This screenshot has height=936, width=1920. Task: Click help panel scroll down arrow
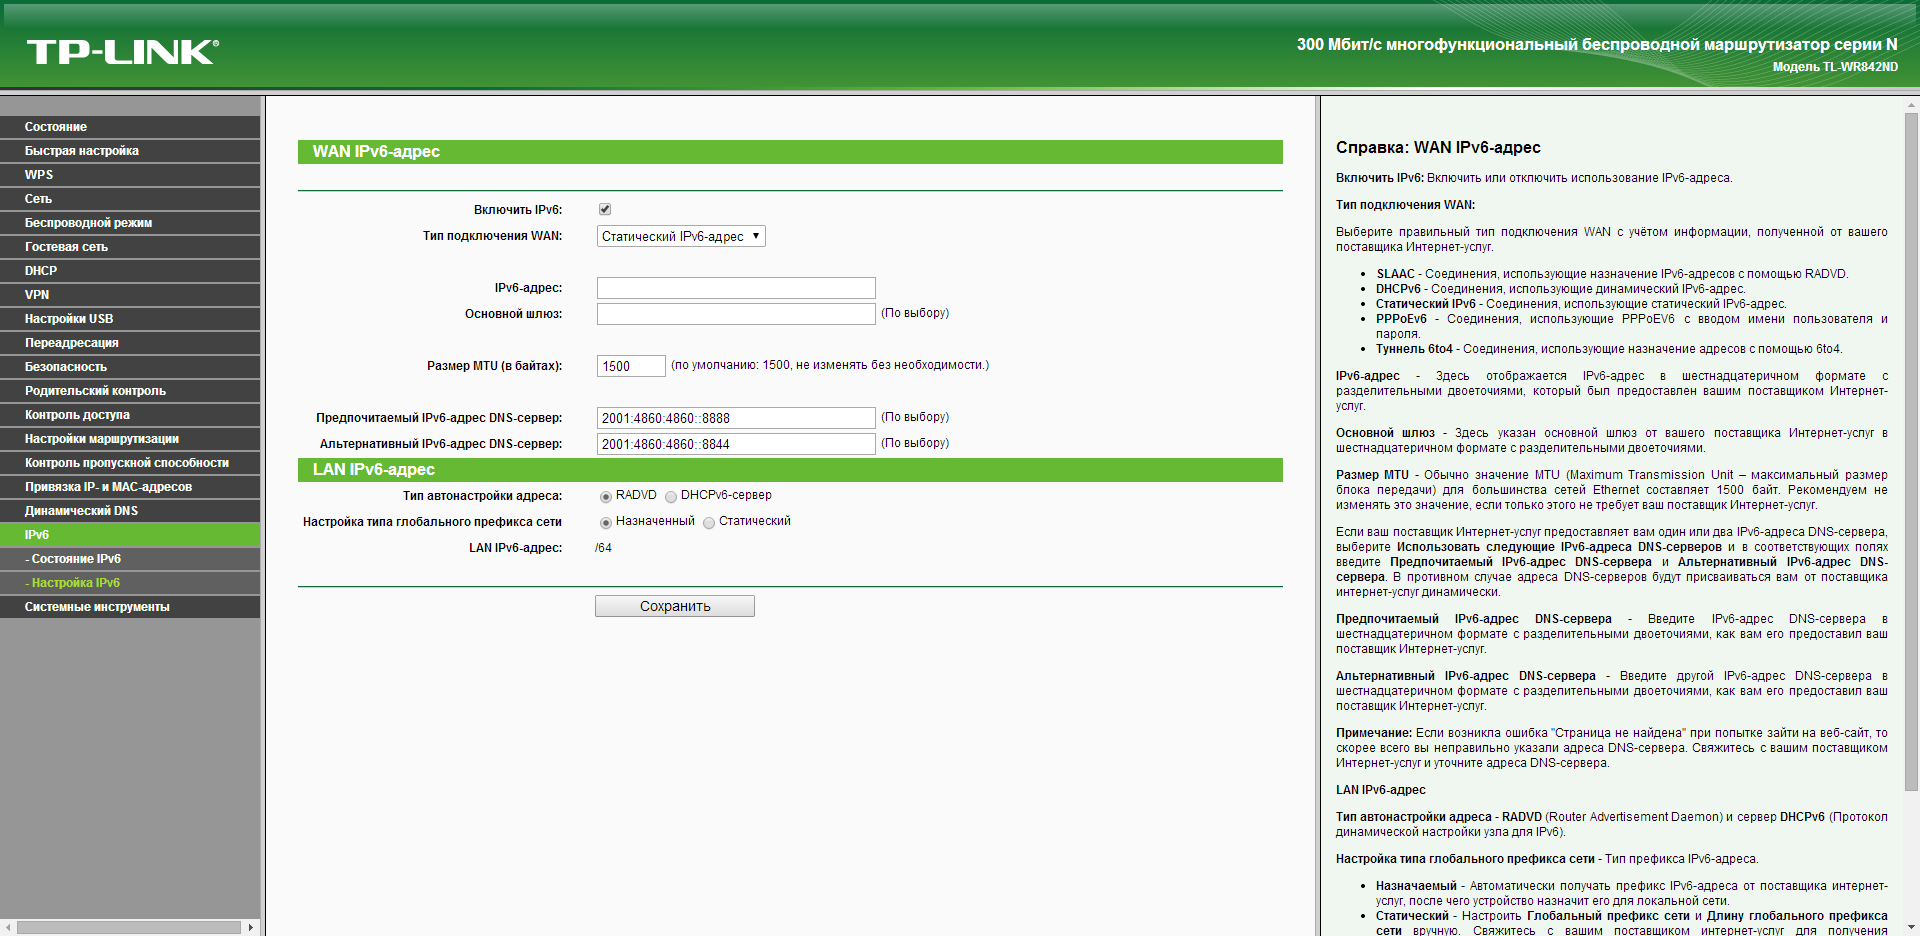1911,928
